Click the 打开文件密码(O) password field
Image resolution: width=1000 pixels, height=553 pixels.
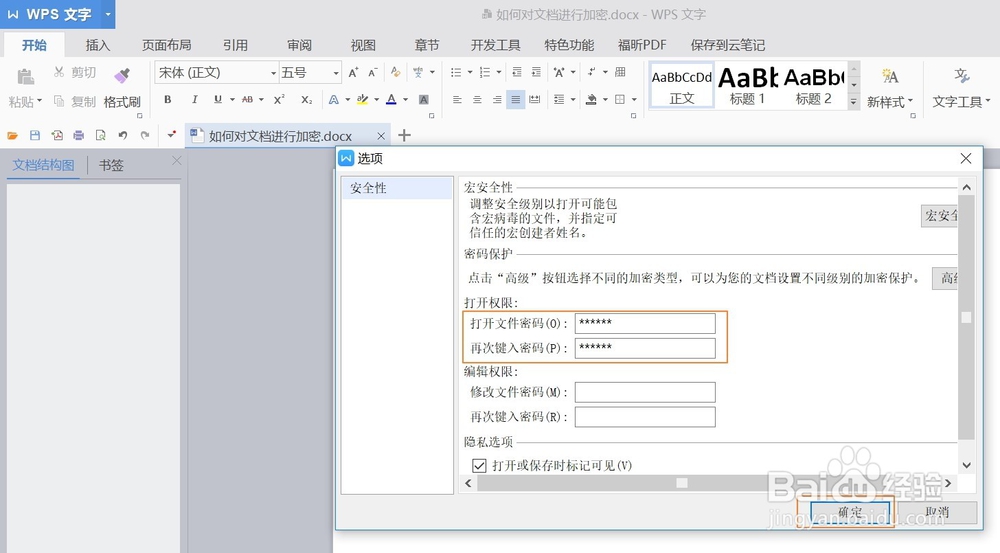click(x=645, y=323)
